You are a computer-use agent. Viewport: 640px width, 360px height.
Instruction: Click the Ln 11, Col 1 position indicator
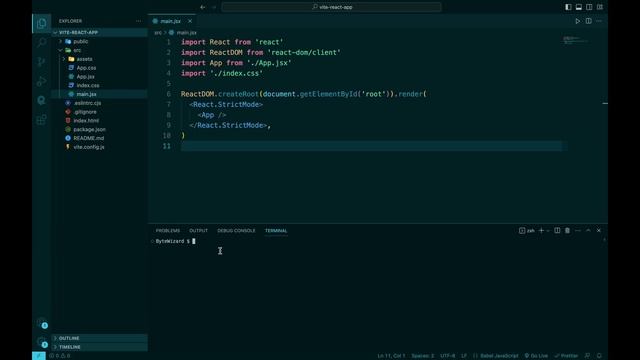coord(391,356)
